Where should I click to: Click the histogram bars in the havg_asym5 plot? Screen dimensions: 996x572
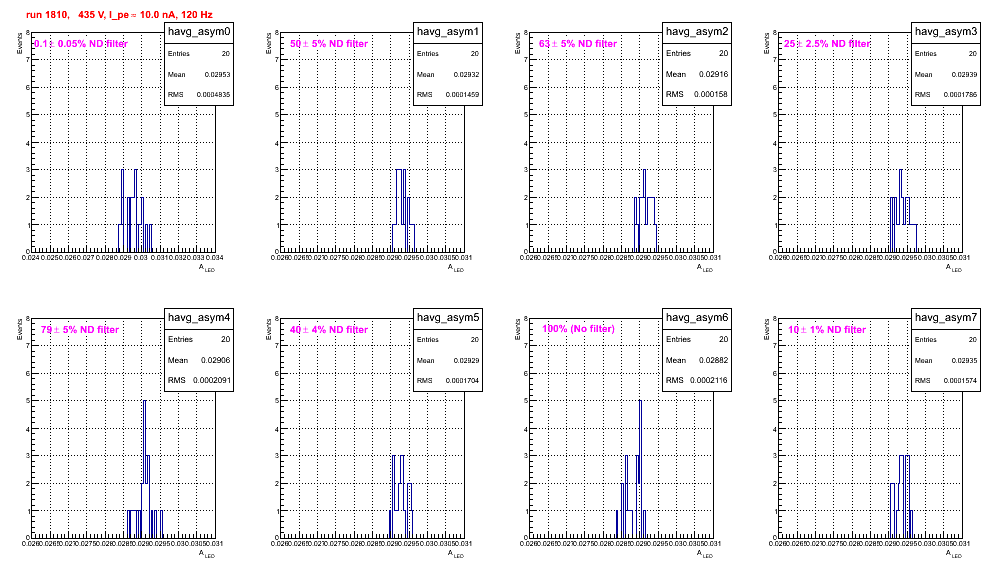(x=401, y=496)
